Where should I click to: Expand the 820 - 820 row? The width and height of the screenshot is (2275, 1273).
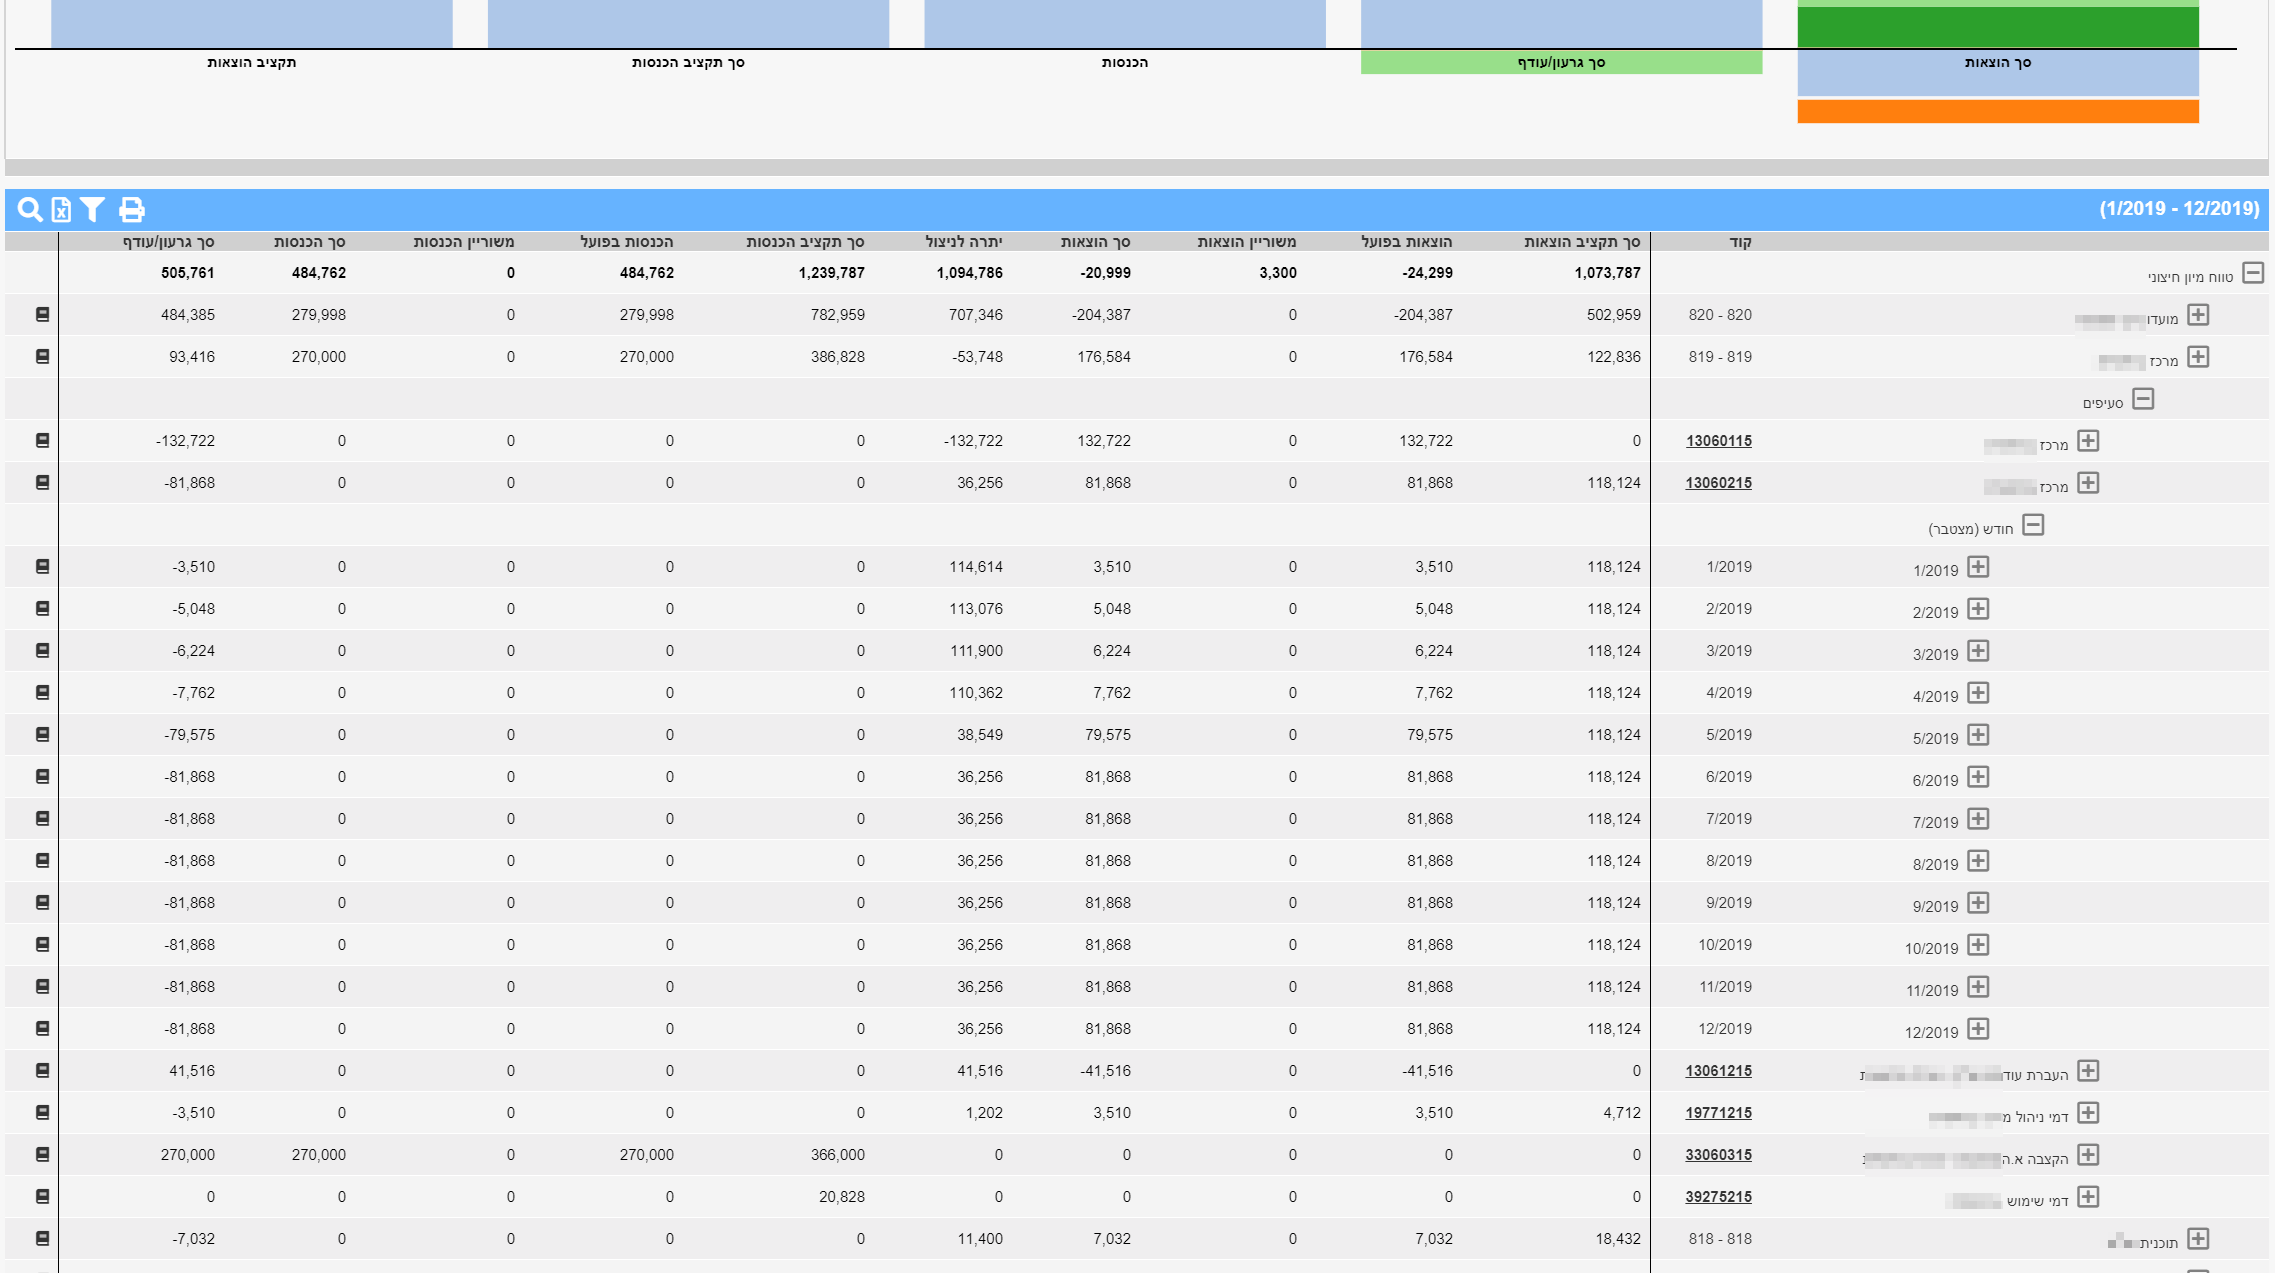[x=2197, y=315]
